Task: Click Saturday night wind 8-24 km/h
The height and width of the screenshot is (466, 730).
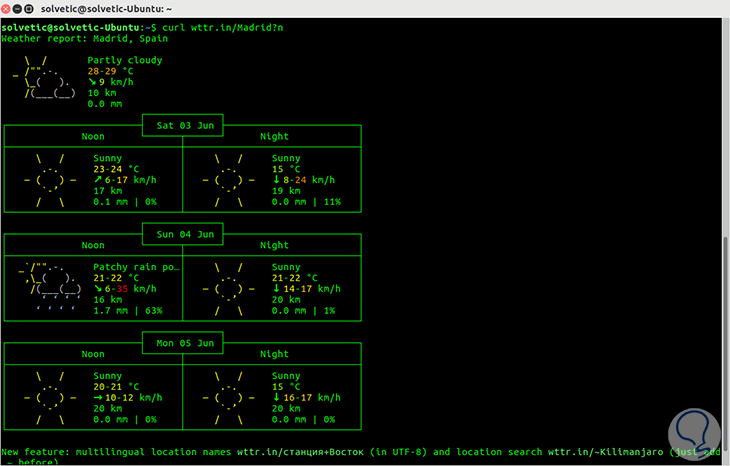Action: pos(304,180)
